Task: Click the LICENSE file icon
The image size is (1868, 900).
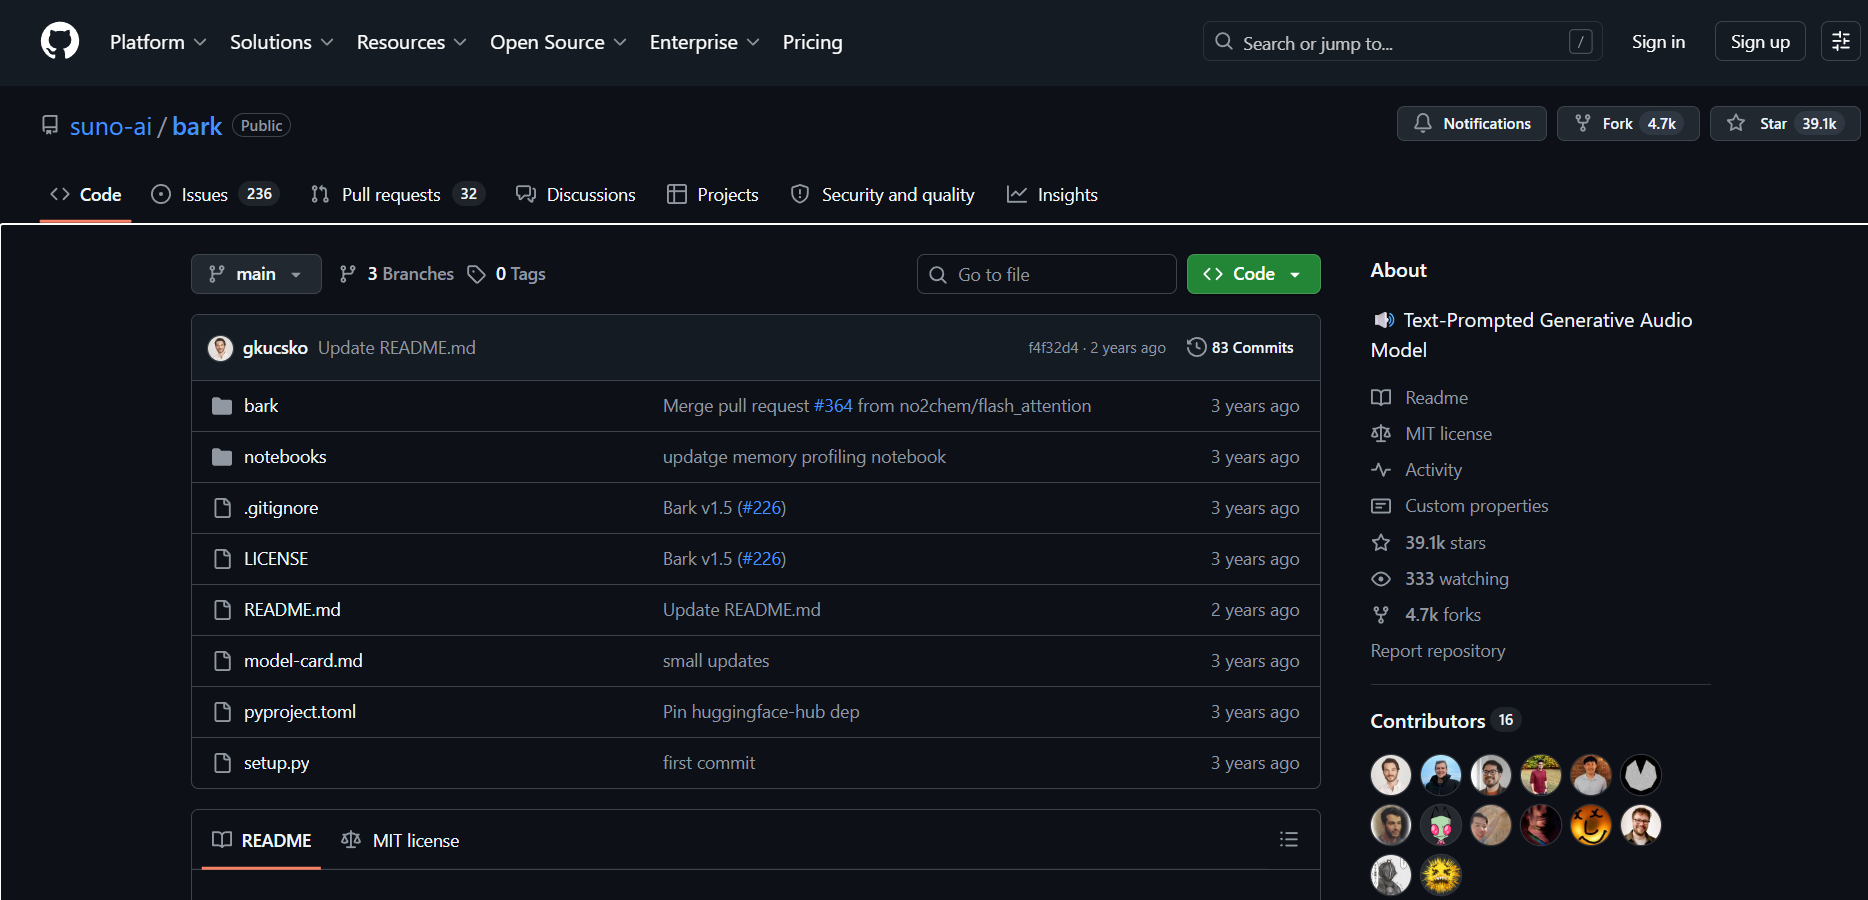Action: pyautogui.click(x=222, y=559)
